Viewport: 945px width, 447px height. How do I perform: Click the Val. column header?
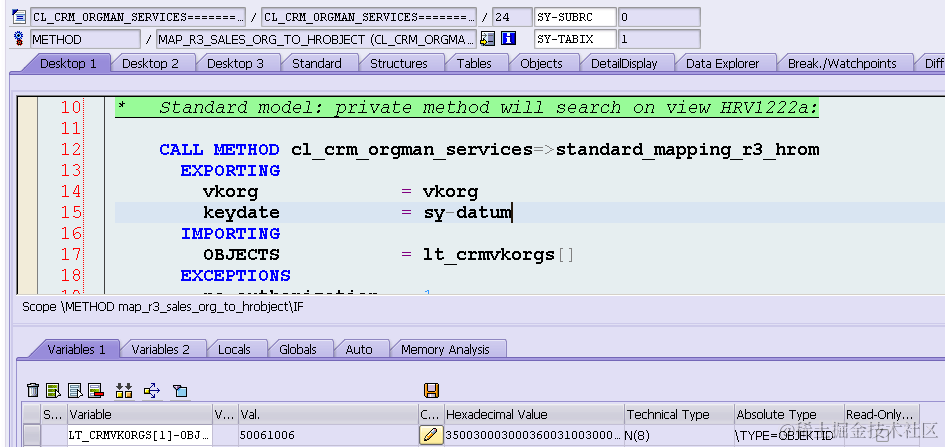coord(328,414)
